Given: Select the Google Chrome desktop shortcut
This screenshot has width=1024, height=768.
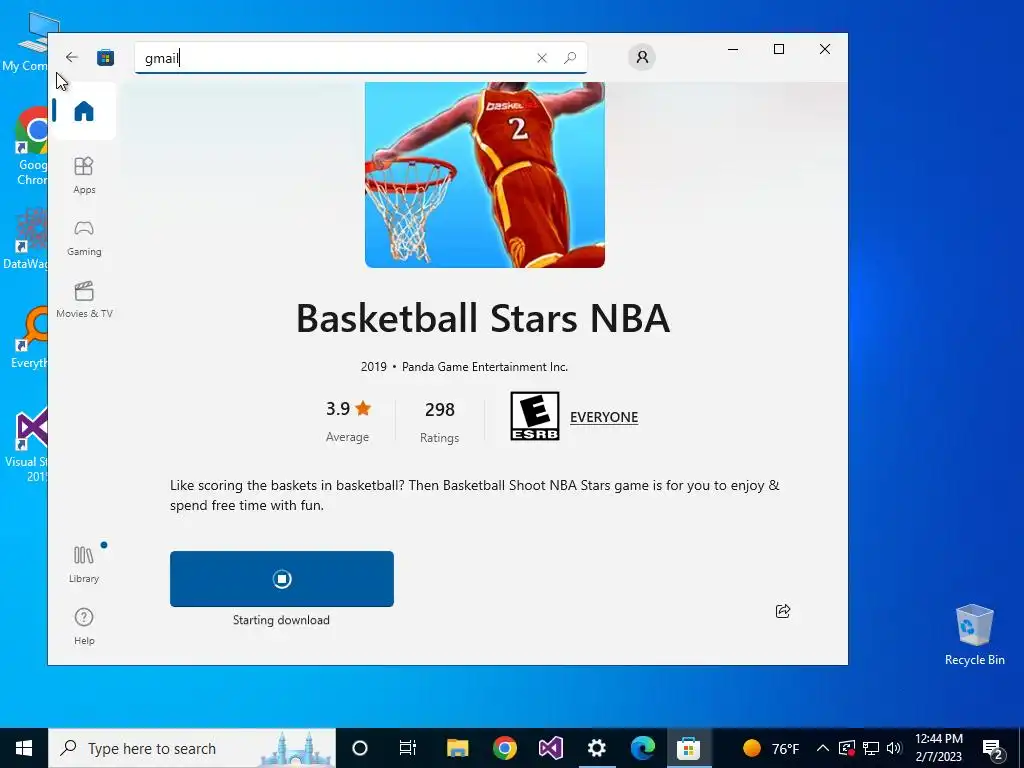Looking at the screenshot, I should pos(31,148).
